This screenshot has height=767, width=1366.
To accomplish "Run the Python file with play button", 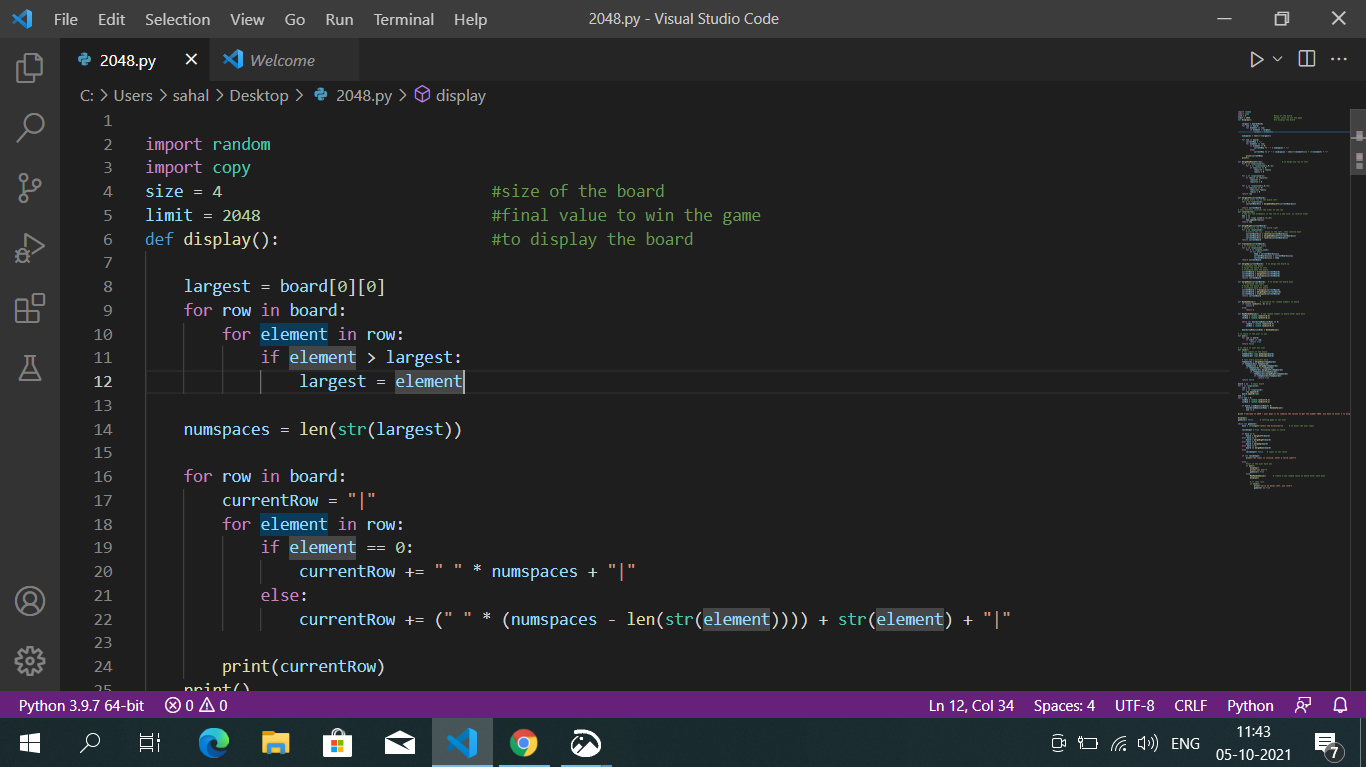I will 1257,59.
